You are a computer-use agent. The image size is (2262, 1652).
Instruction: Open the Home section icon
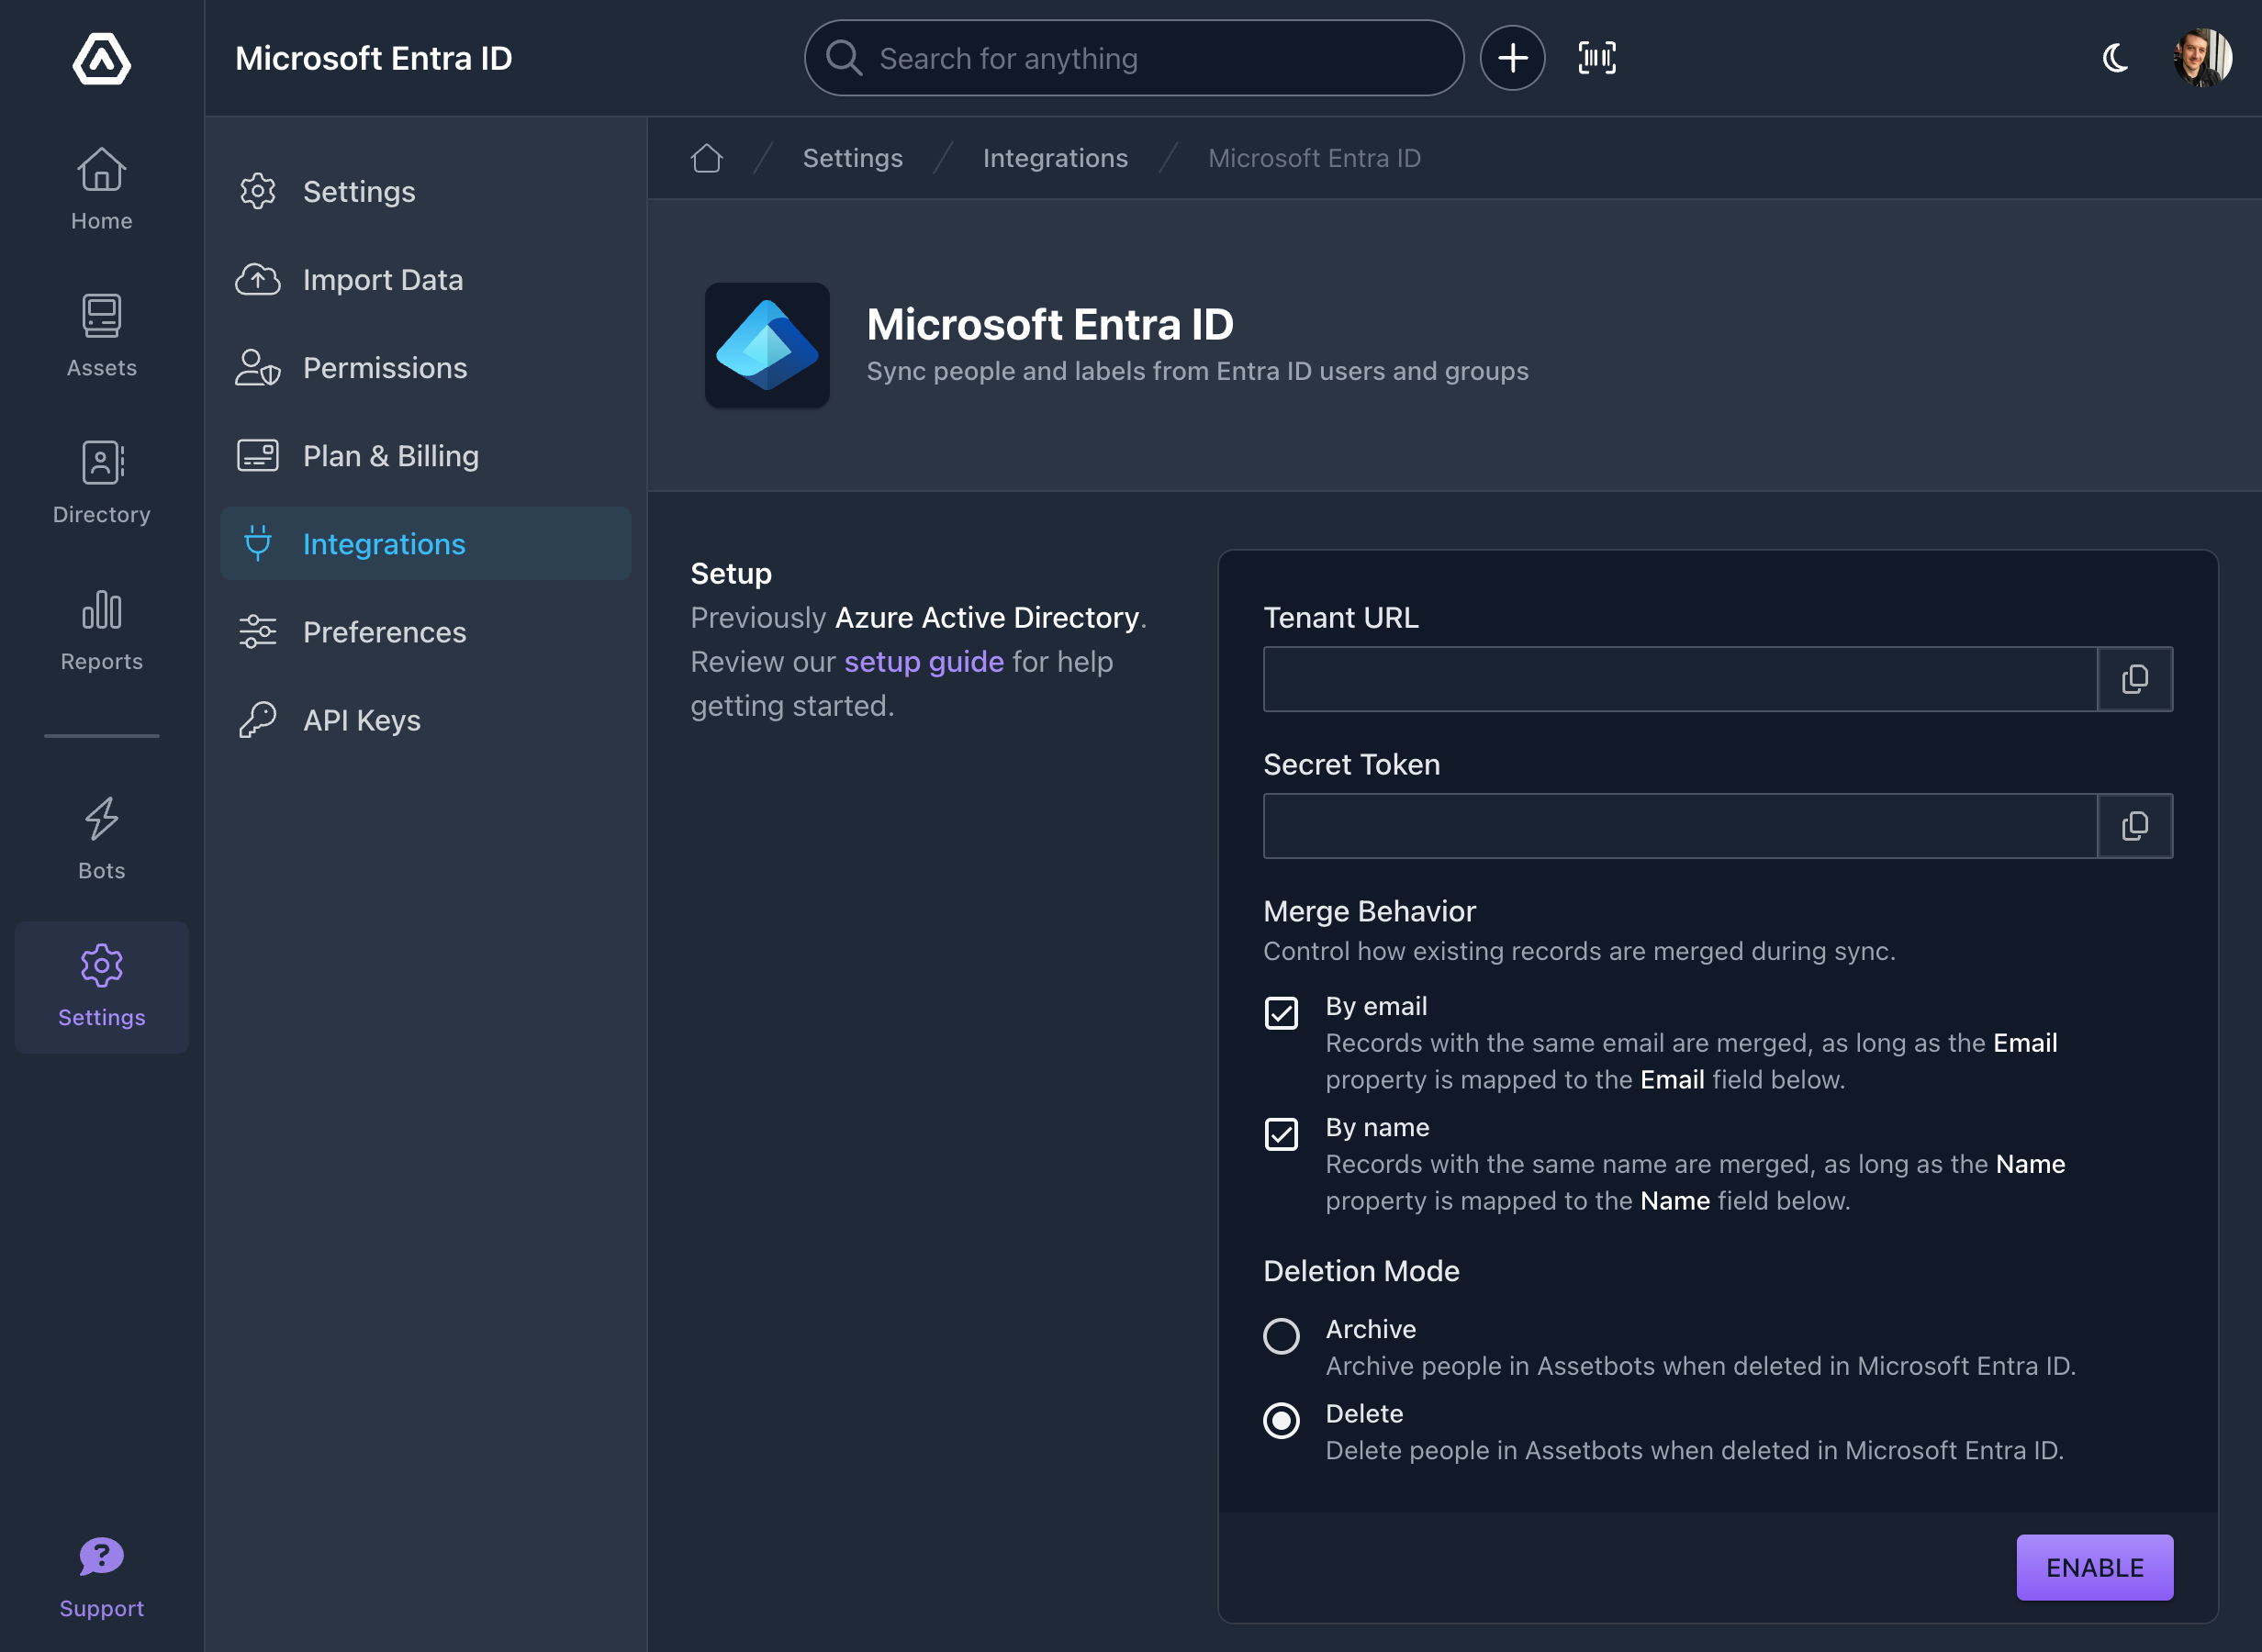101,169
